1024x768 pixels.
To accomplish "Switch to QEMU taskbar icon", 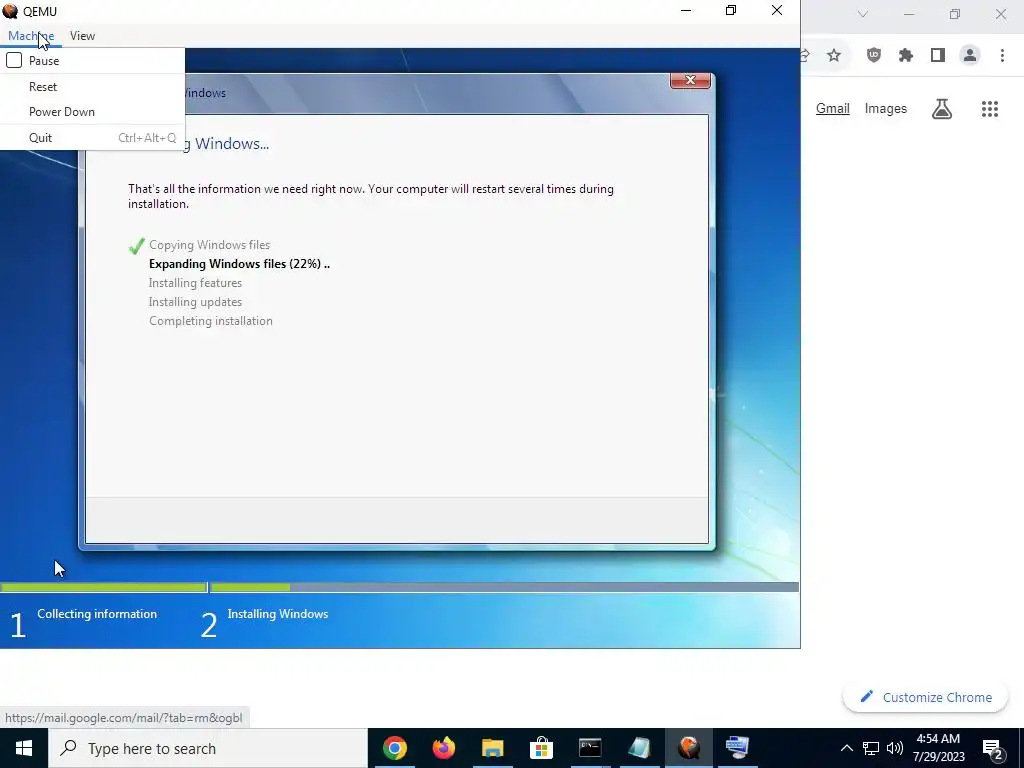I will pyautogui.click(x=688, y=748).
